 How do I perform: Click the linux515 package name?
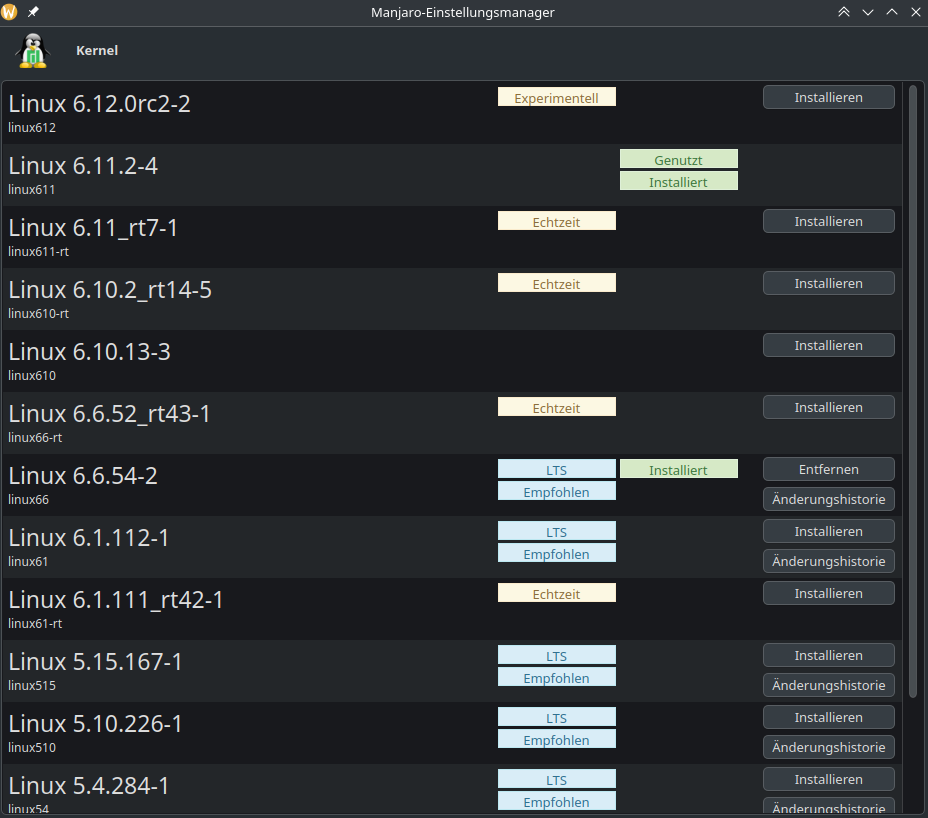[32, 685]
